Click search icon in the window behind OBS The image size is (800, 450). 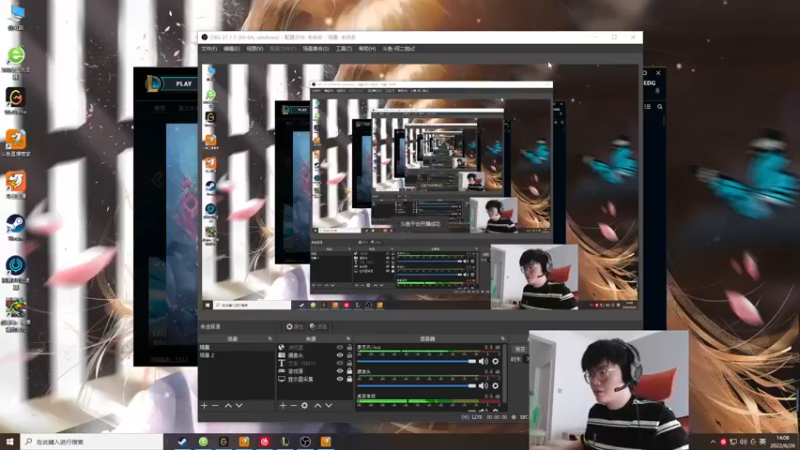coord(660,107)
